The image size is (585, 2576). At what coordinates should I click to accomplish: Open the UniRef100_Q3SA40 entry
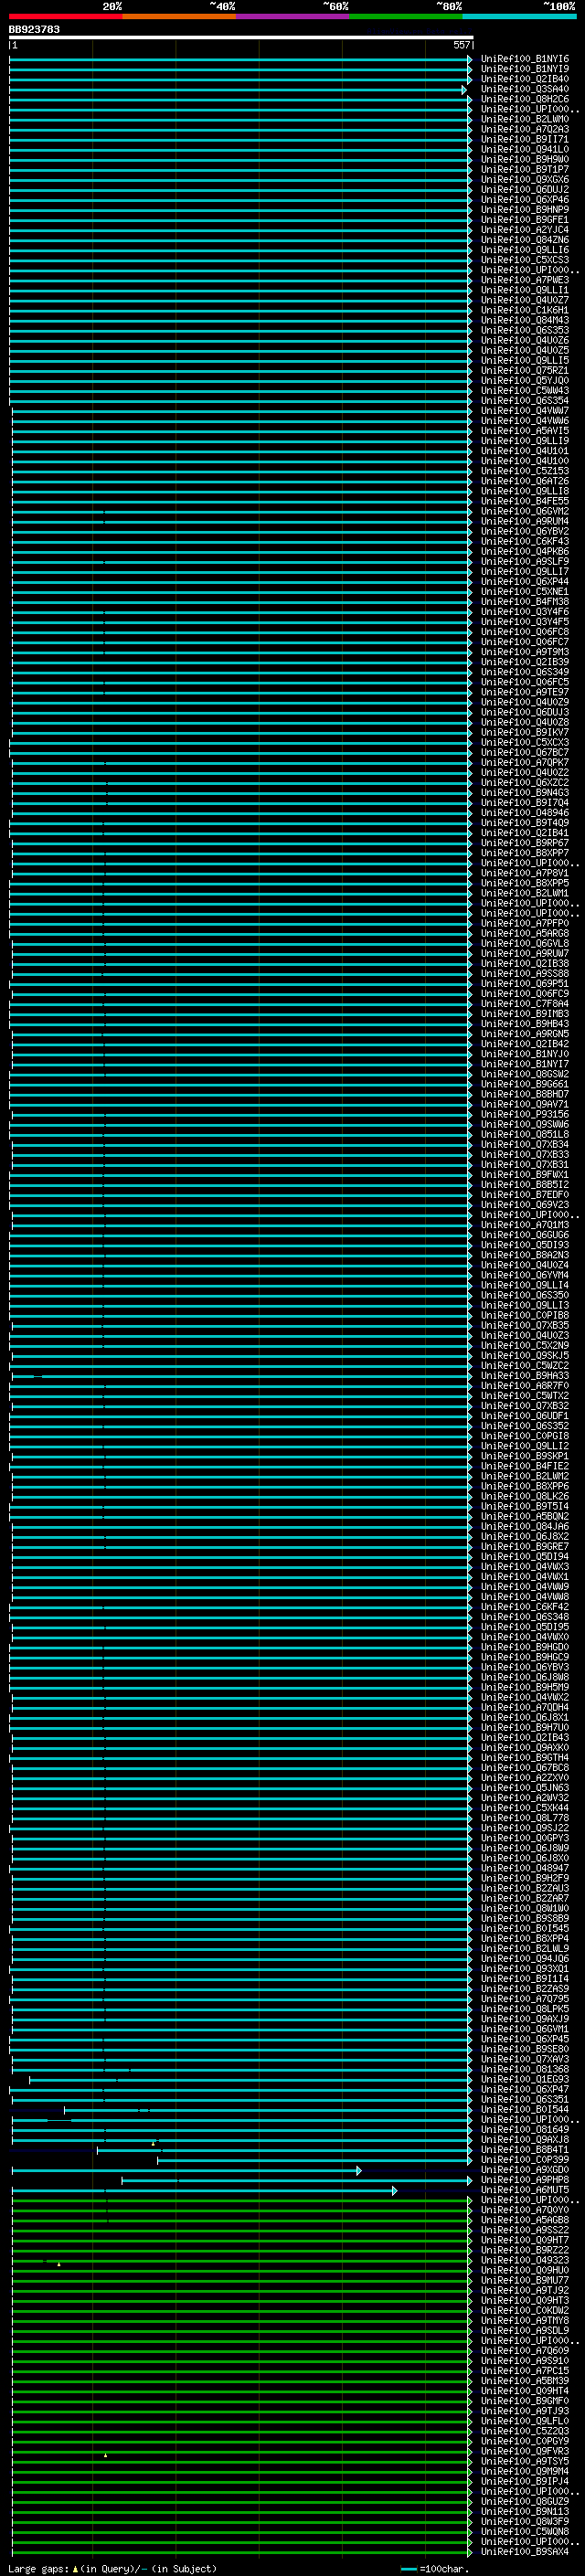pos(524,89)
